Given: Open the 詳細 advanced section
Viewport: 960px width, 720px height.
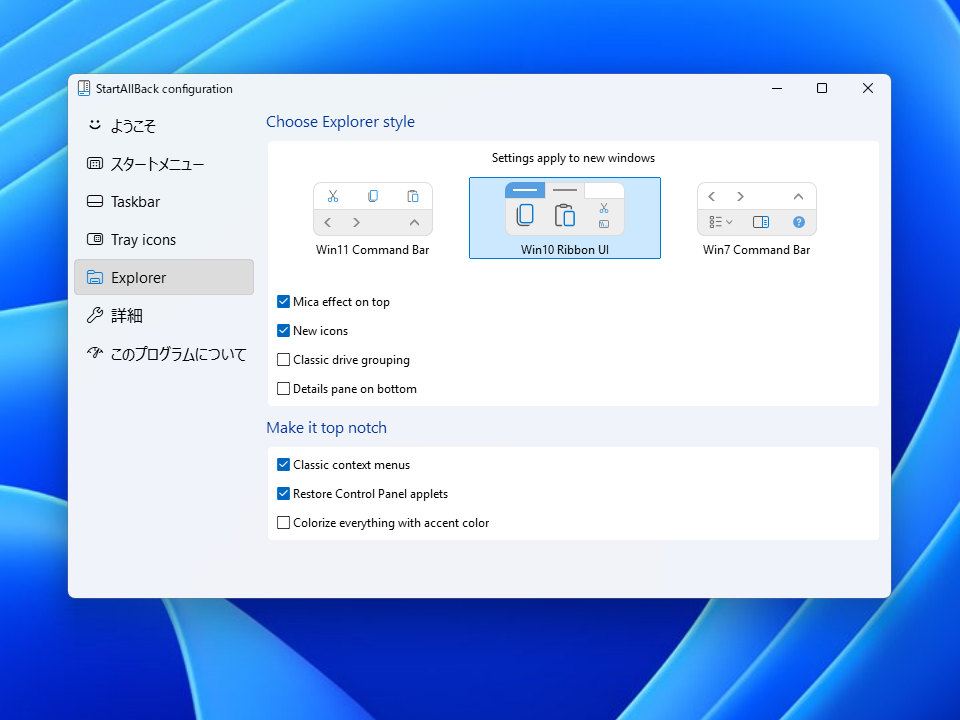Looking at the screenshot, I should 164,315.
